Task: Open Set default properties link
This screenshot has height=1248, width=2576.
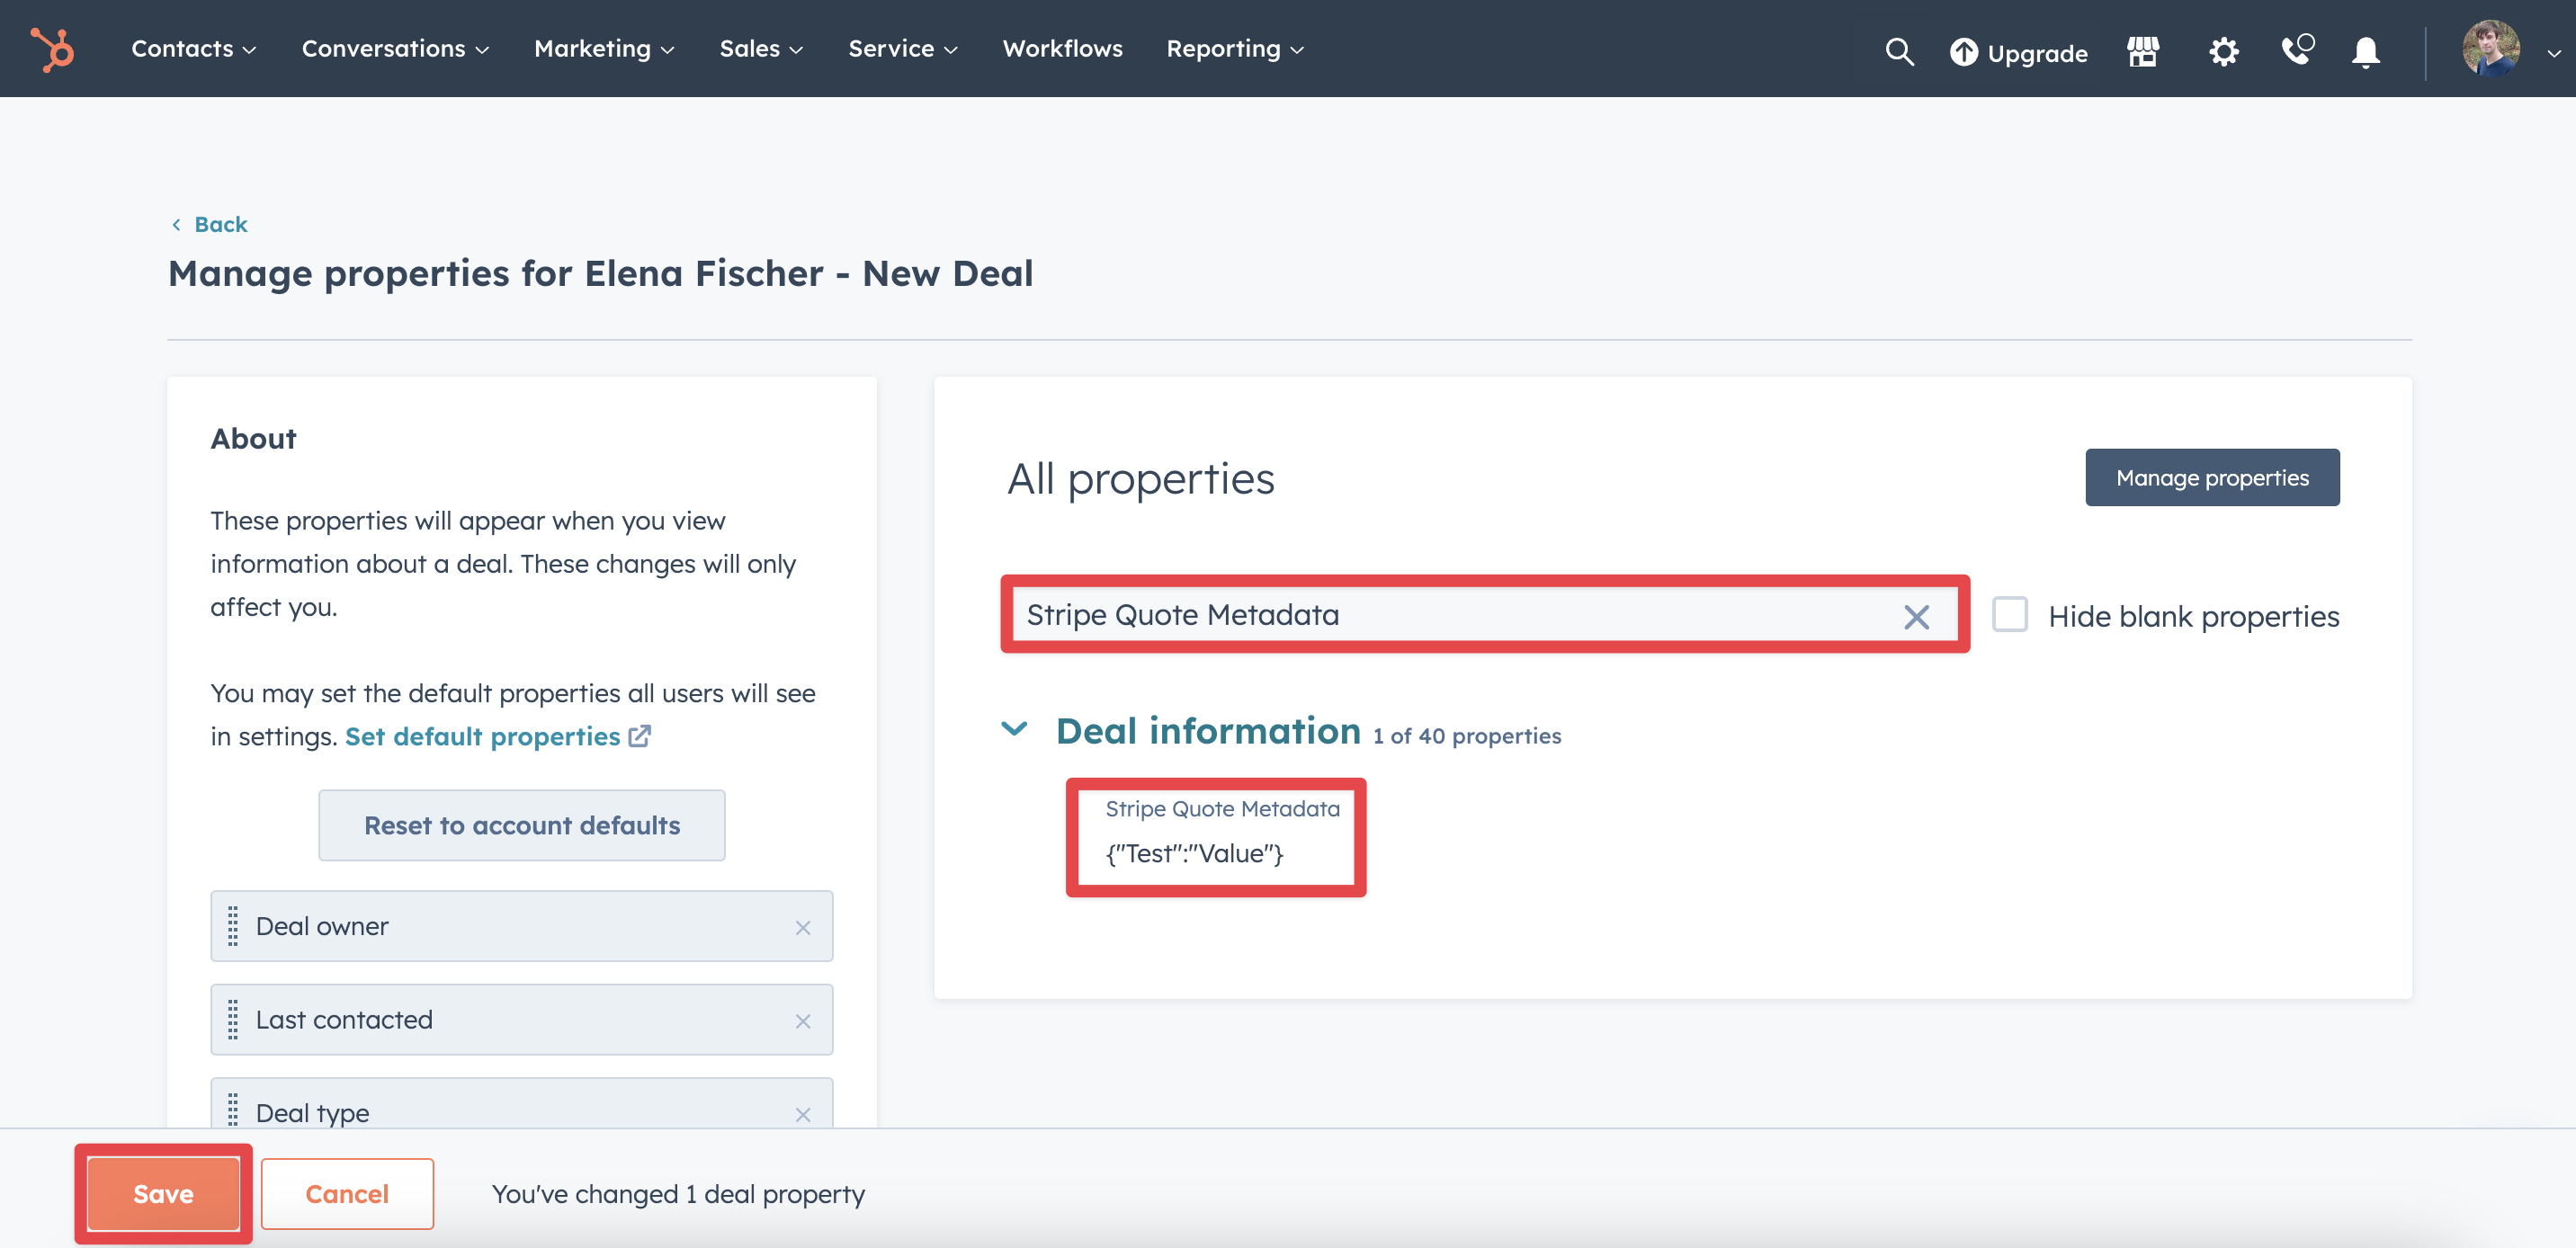Action: tap(497, 737)
